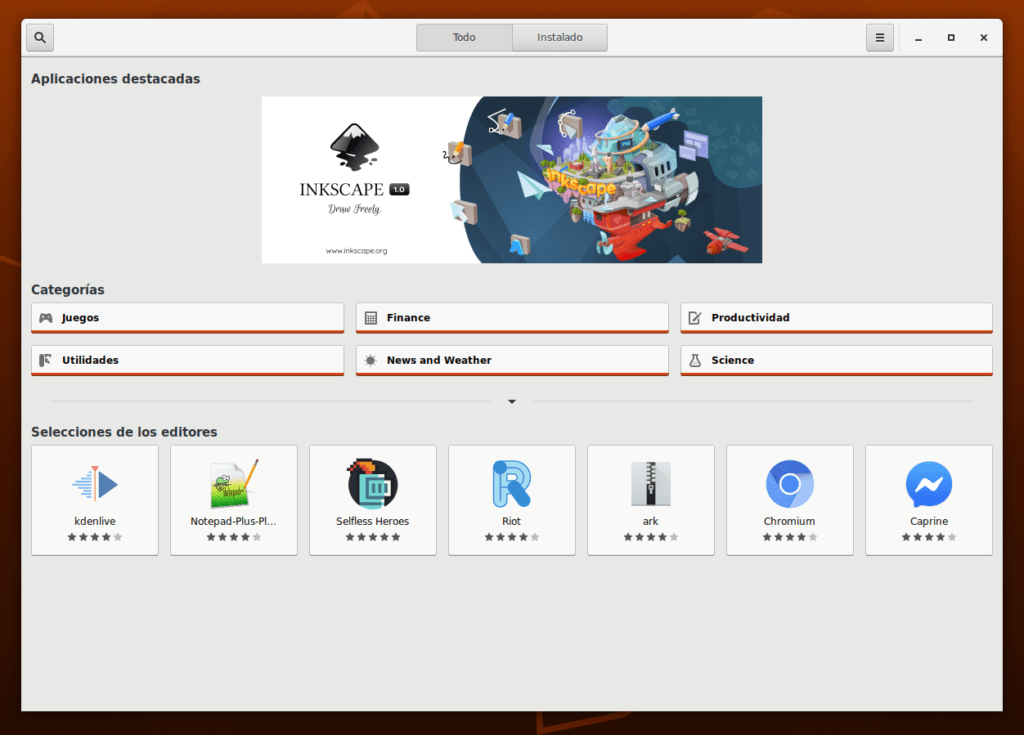Click the star rating under Chromium

tap(790, 537)
